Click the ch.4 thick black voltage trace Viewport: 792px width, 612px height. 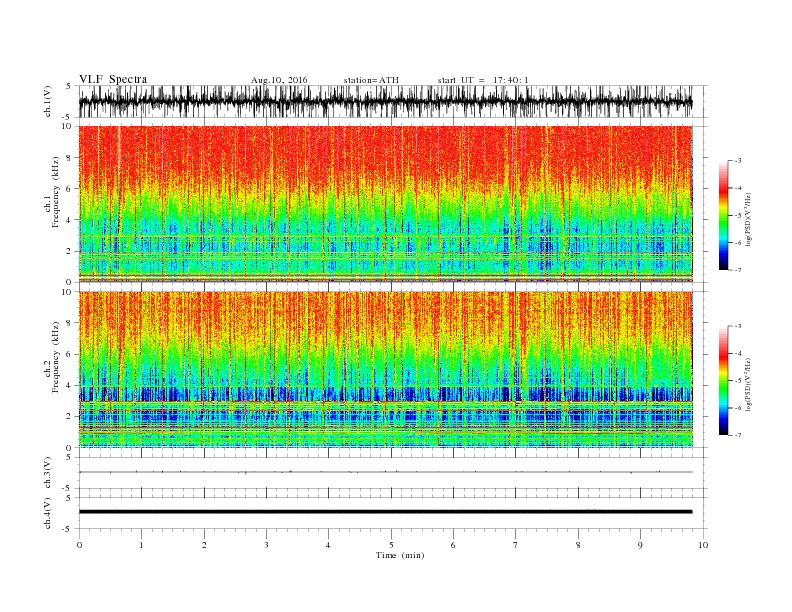click(x=385, y=512)
